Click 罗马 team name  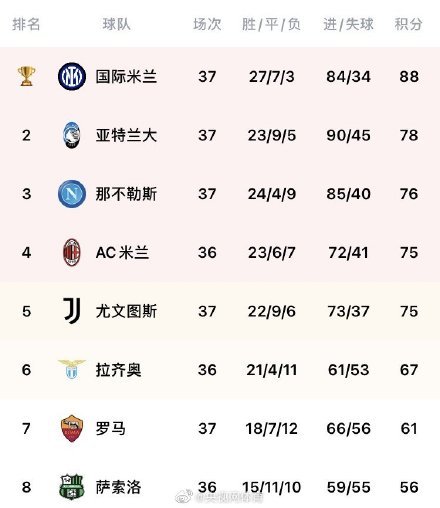point(111,428)
